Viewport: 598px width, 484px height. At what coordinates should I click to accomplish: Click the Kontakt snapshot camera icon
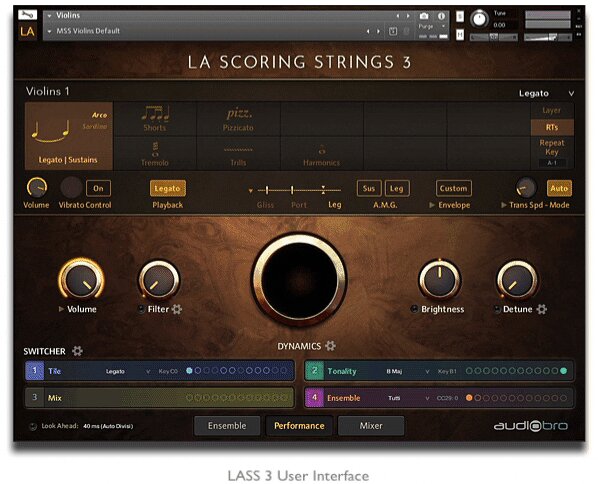424,16
